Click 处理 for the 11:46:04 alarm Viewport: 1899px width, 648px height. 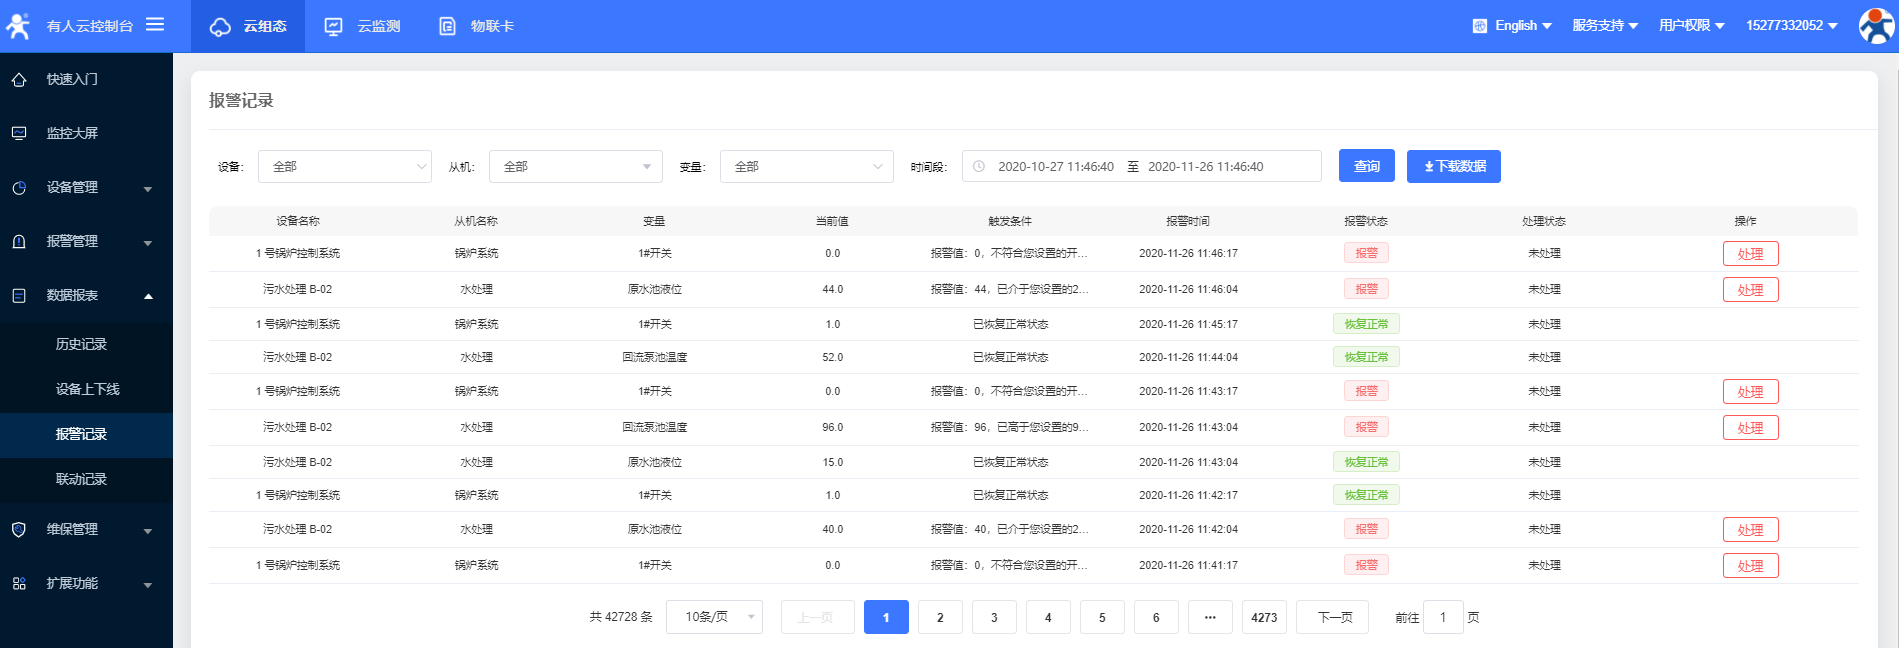pyautogui.click(x=1751, y=290)
